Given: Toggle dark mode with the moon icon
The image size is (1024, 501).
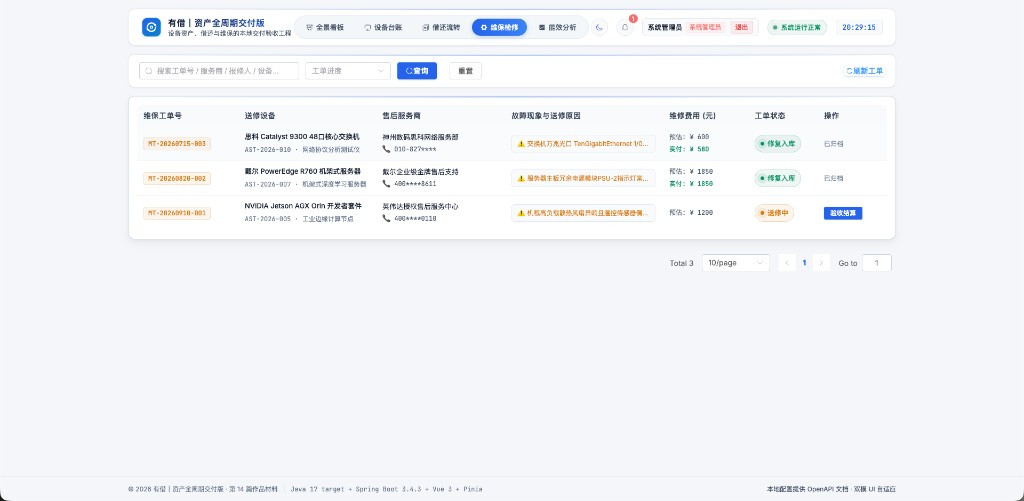Looking at the screenshot, I should (x=600, y=27).
